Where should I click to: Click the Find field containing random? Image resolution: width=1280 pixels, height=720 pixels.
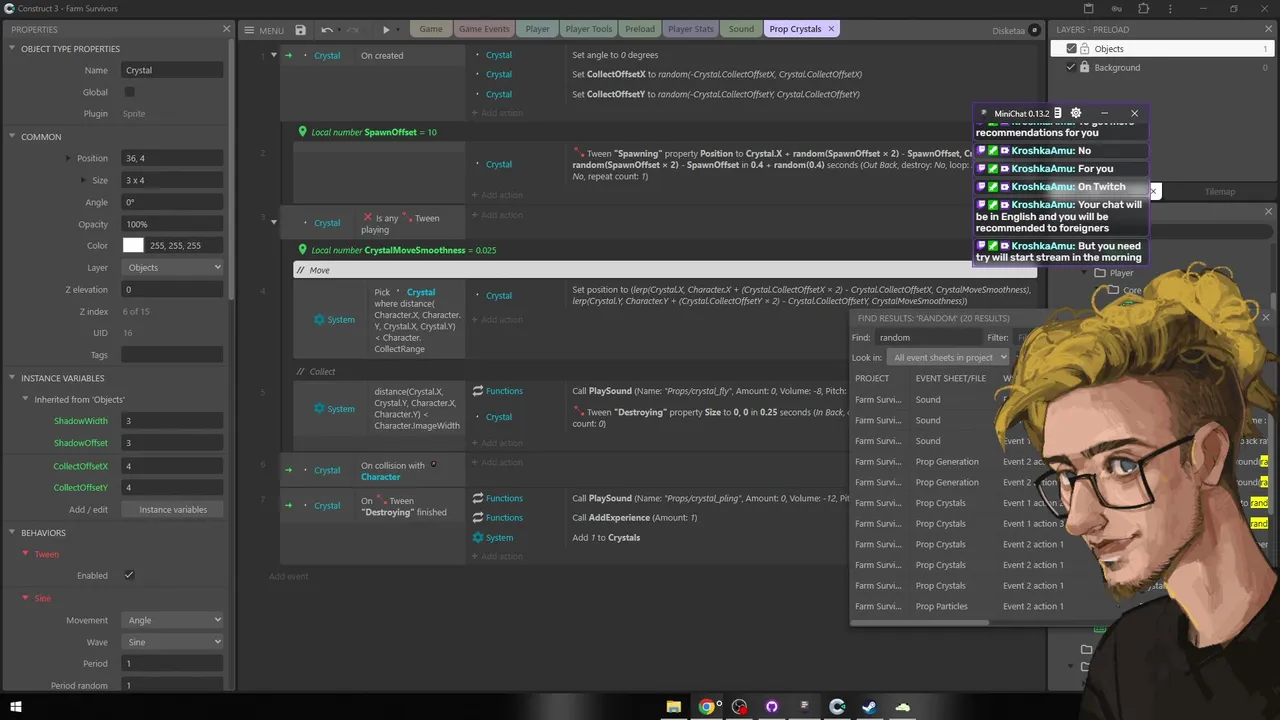point(927,338)
